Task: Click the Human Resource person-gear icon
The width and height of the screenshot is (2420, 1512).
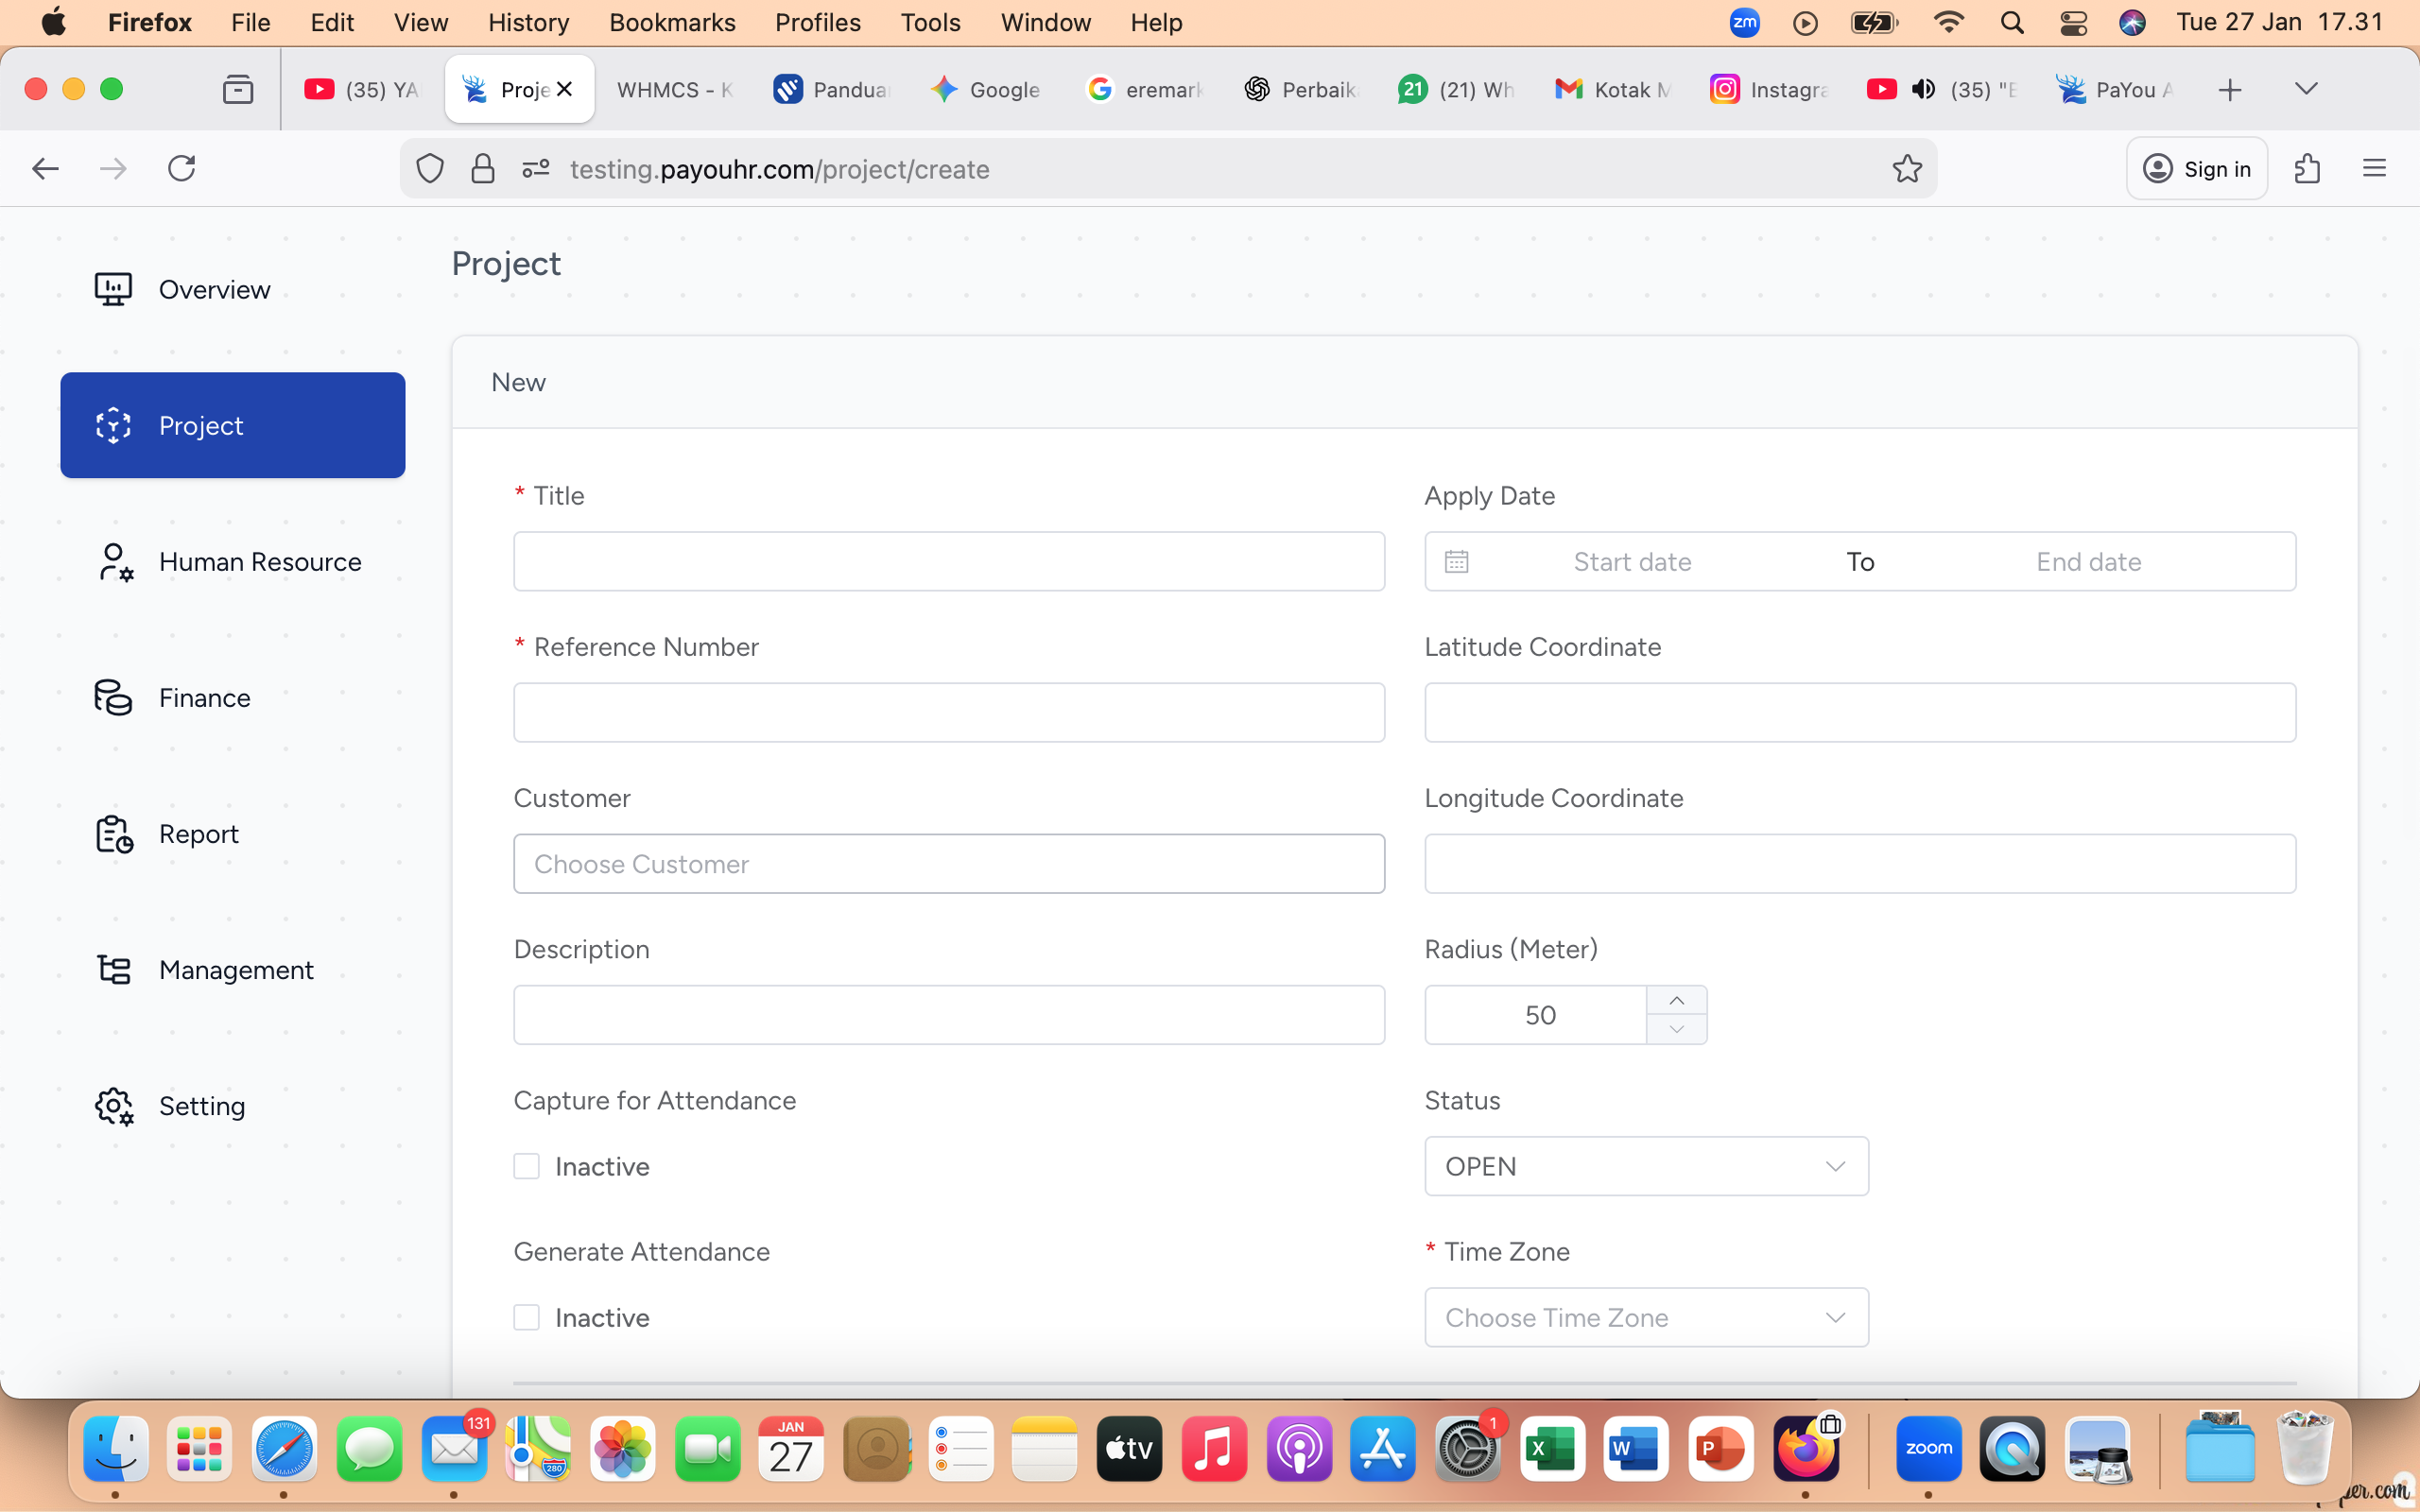Action: [x=114, y=562]
